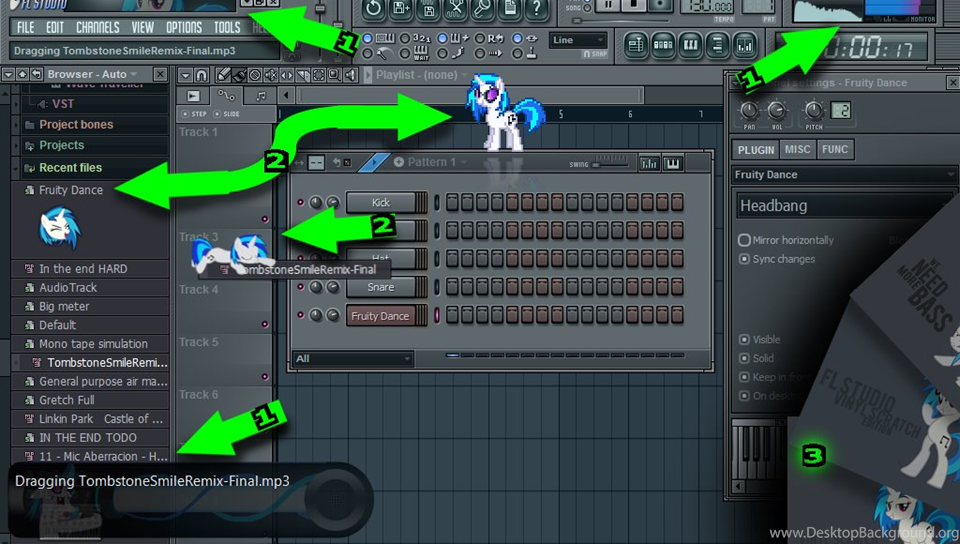Screen dimensions: 960x544
Task: Open the TOOLS menu
Action: [227, 28]
